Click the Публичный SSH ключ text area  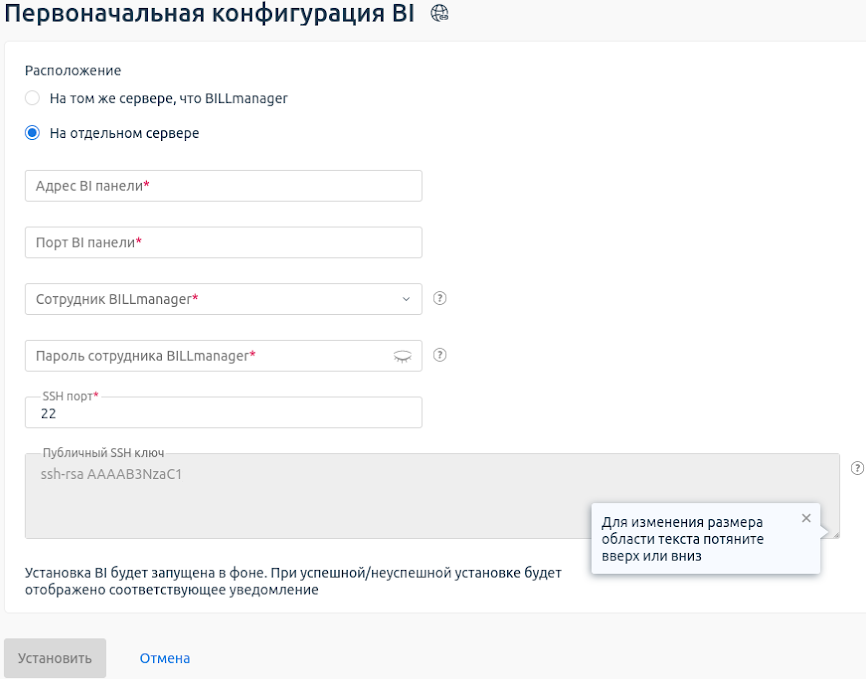tap(300, 495)
